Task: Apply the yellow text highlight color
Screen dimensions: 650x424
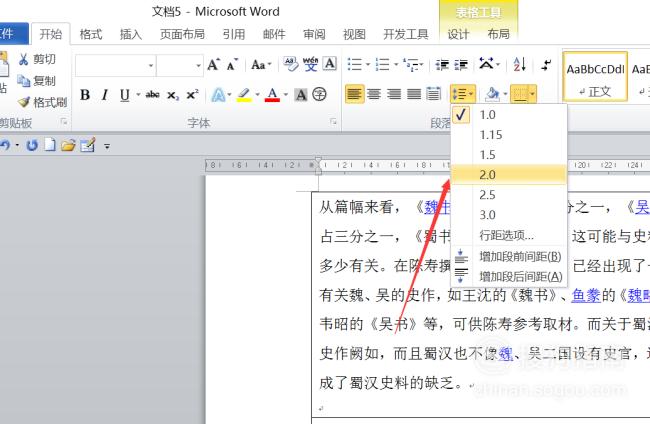Action: tap(244, 95)
